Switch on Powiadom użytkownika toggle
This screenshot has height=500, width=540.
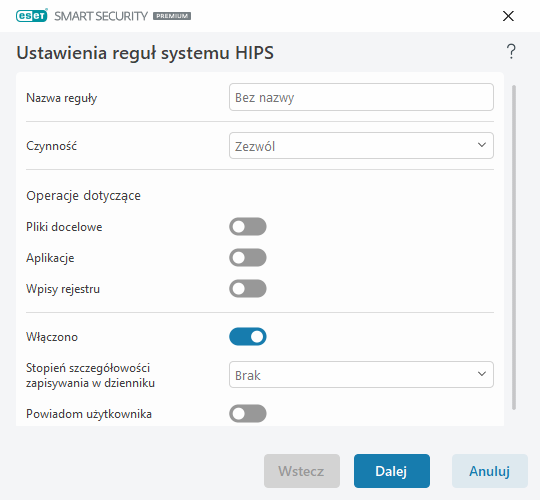248,414
